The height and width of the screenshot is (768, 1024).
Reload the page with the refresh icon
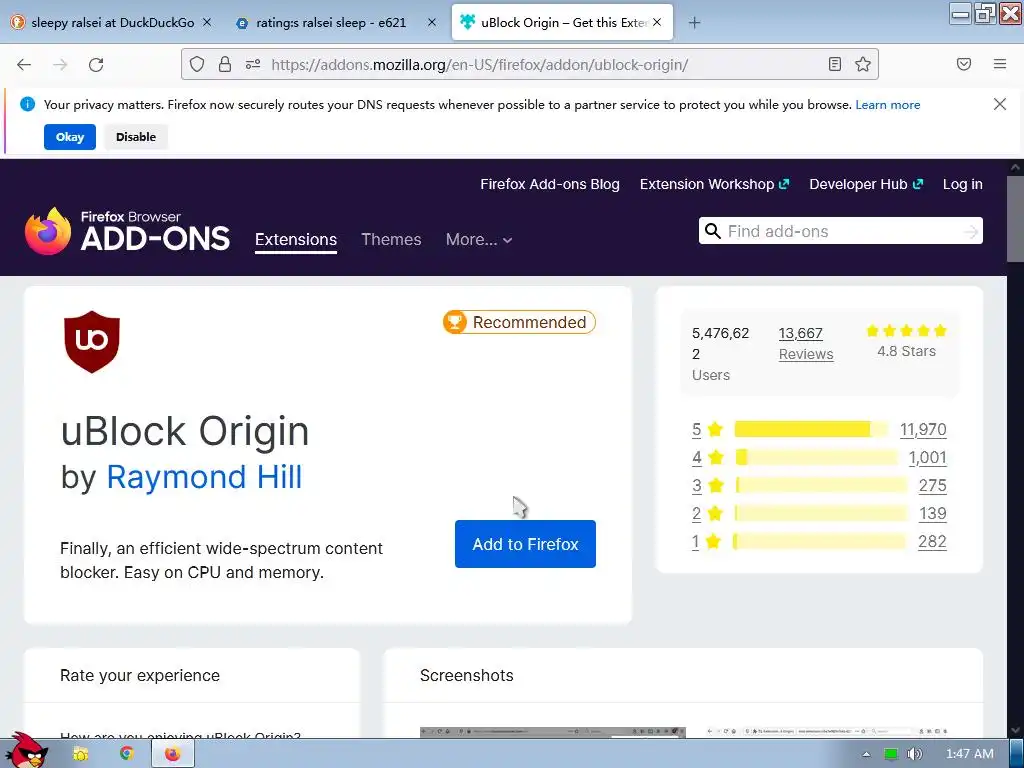pyautogui.click(x=96, y=65)
